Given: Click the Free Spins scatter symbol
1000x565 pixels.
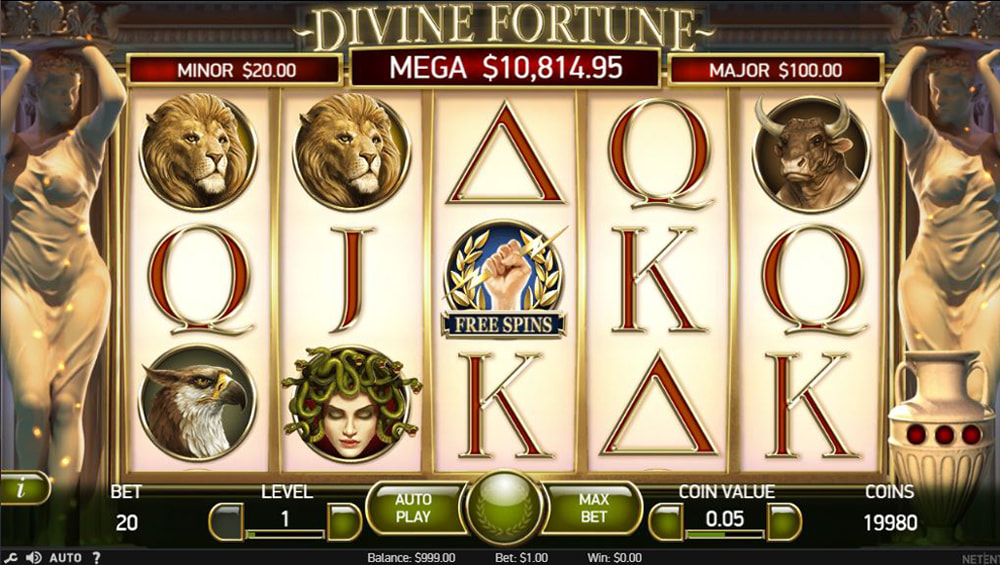Looking at the screenshot, I should click(x=504, y=279).
